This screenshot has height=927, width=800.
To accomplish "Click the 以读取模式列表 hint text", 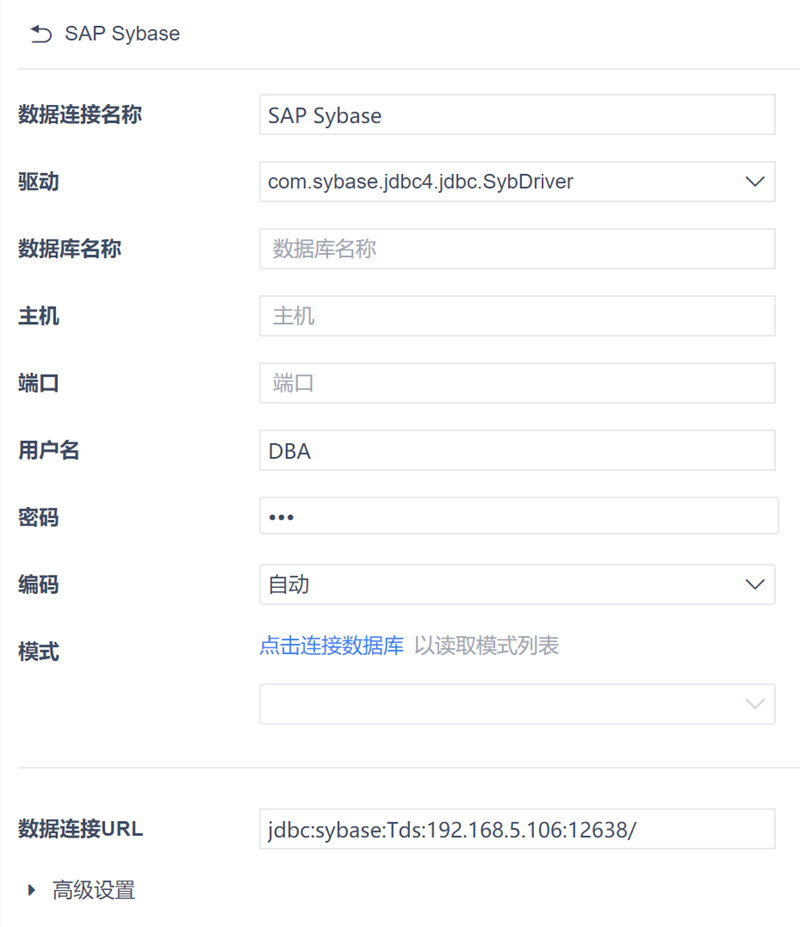I will pyautogui.click(x=487, y=646).
